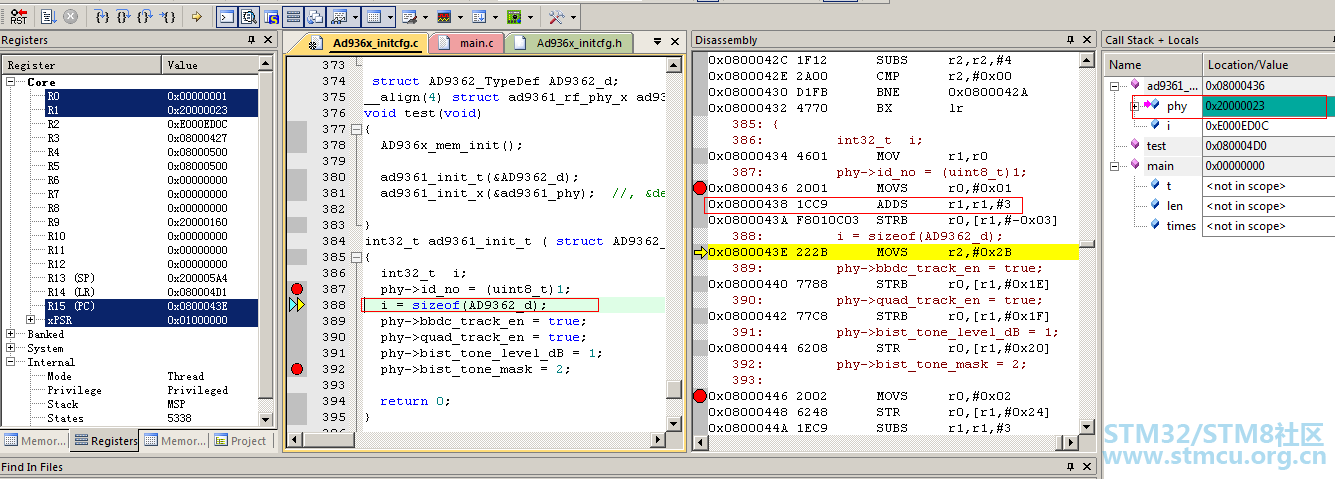Image resolution: width=1335 pixels, height=479 pixels.
Task: Toggle breakpoint on source line 392
Action: coord(296,369)
